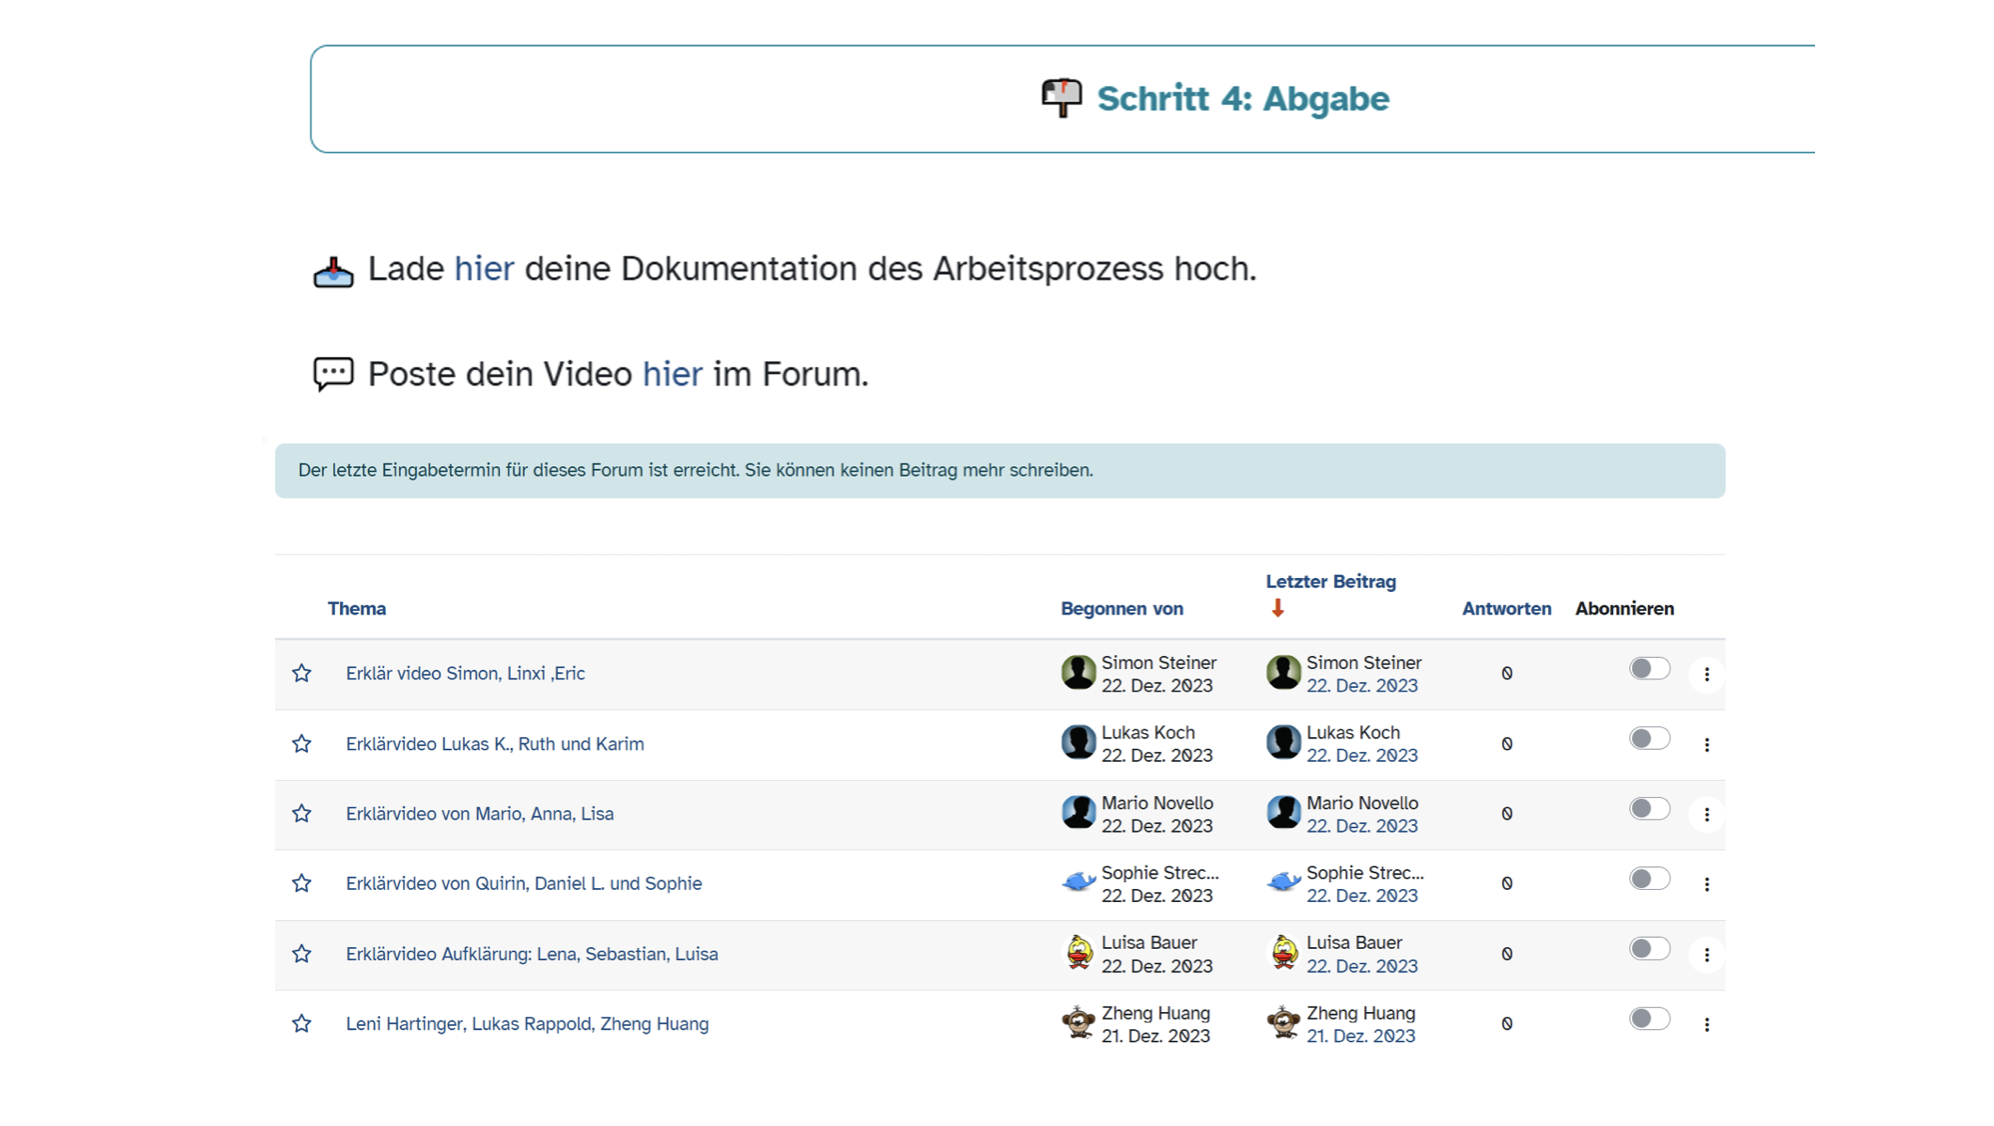
Task: Star the Erklärvideo Lukas K., Ruth und Karim topic
Action: (x=301, y=743)
